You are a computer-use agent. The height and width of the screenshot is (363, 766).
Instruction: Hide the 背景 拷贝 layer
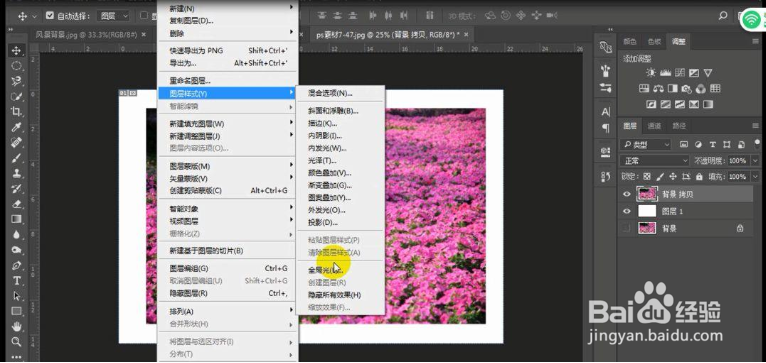[x=627, y=194]
